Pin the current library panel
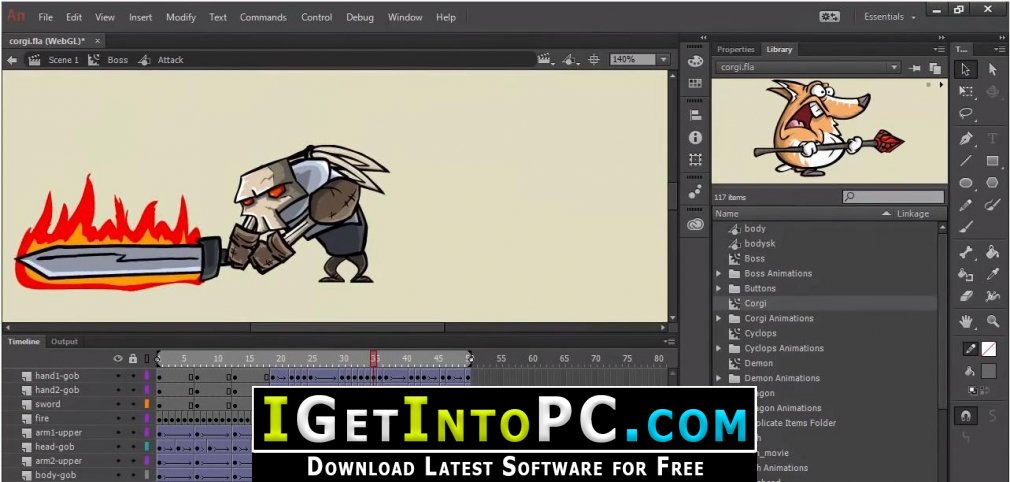 tap(915, 67)
